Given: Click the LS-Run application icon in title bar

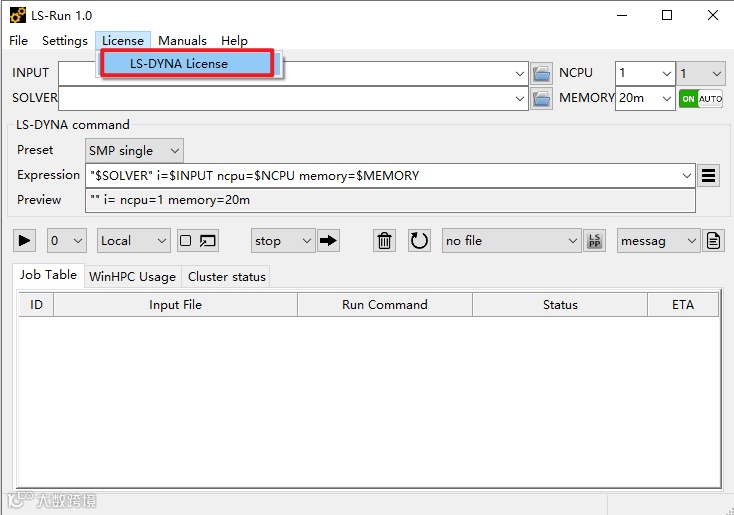Looking at the screenshot, I should (x=18, y=15).
